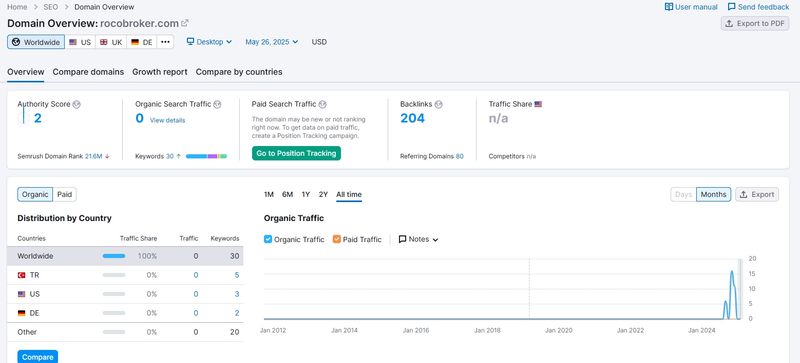Click the red Semrush Domain Rank down arrow

pos(107,156)
